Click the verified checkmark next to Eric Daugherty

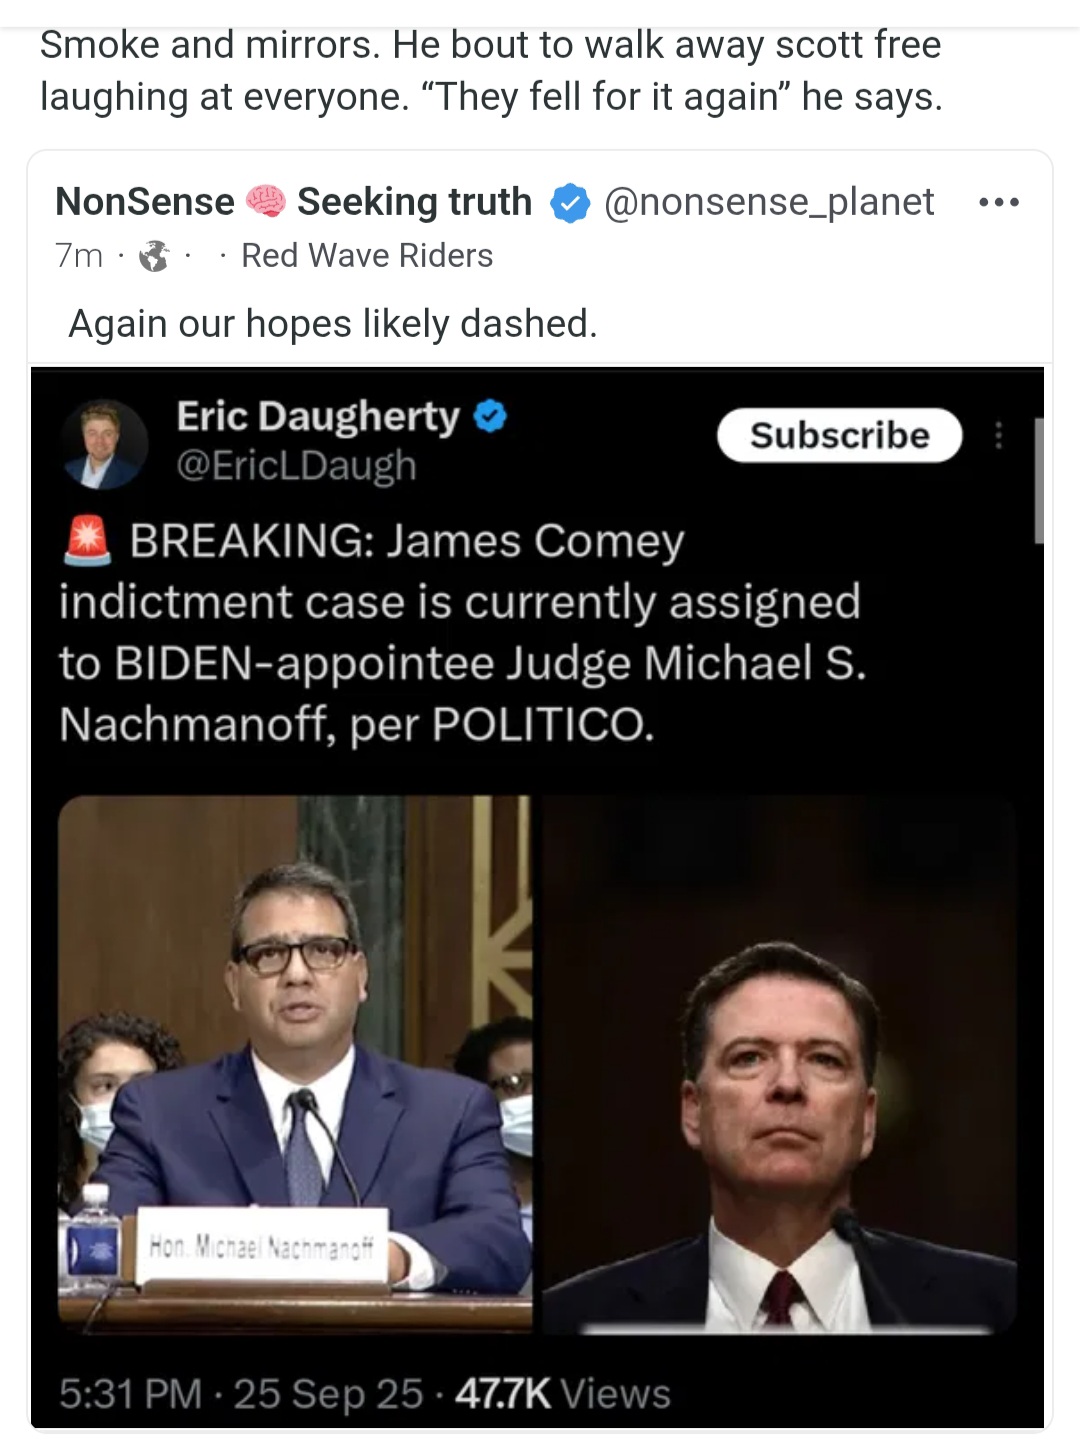tap(490, 416)
